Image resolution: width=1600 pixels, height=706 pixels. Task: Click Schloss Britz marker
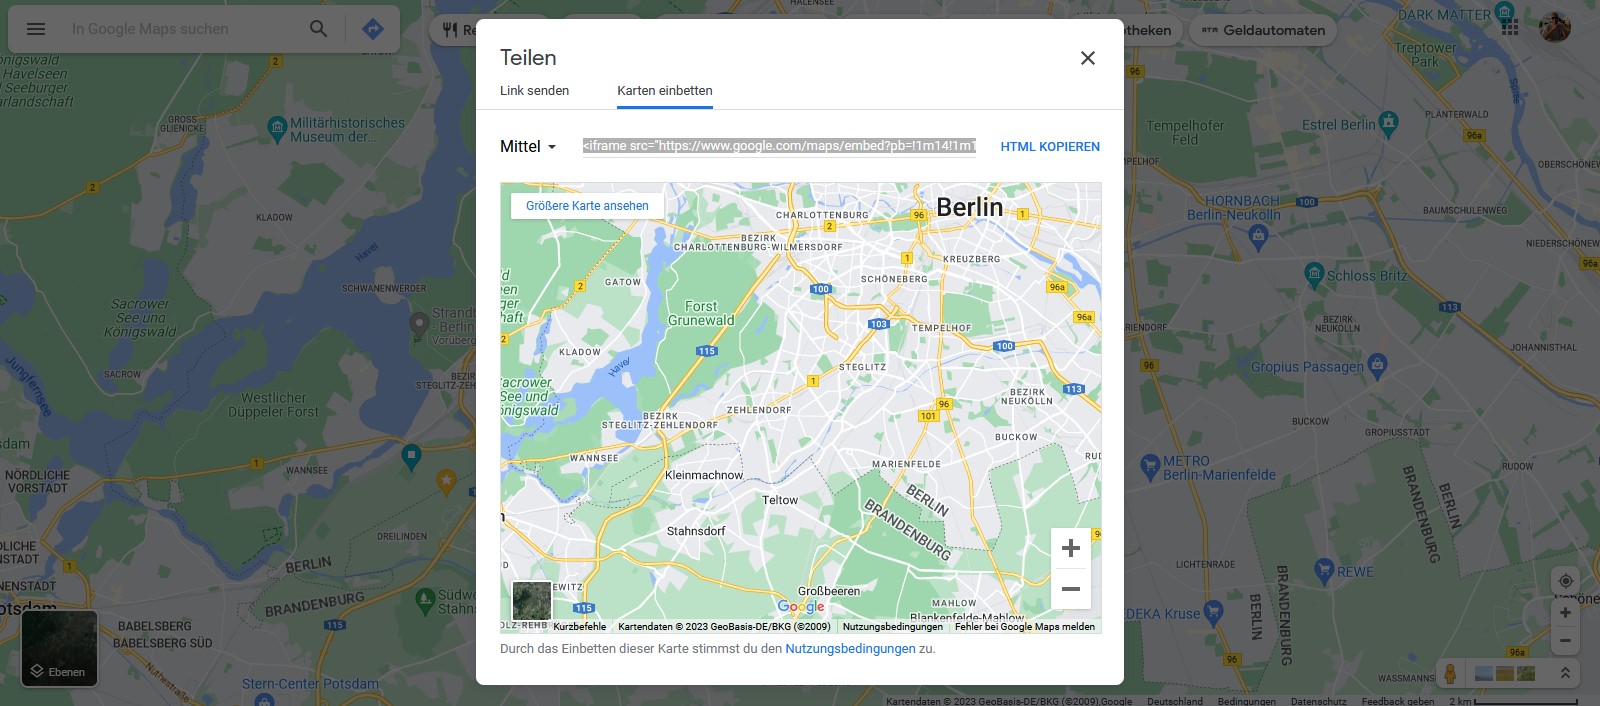tap(1314, 275)
